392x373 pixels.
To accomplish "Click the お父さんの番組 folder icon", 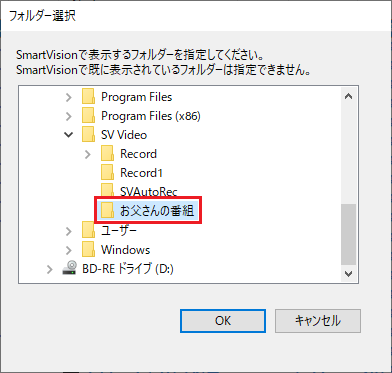I will point(107,211).
